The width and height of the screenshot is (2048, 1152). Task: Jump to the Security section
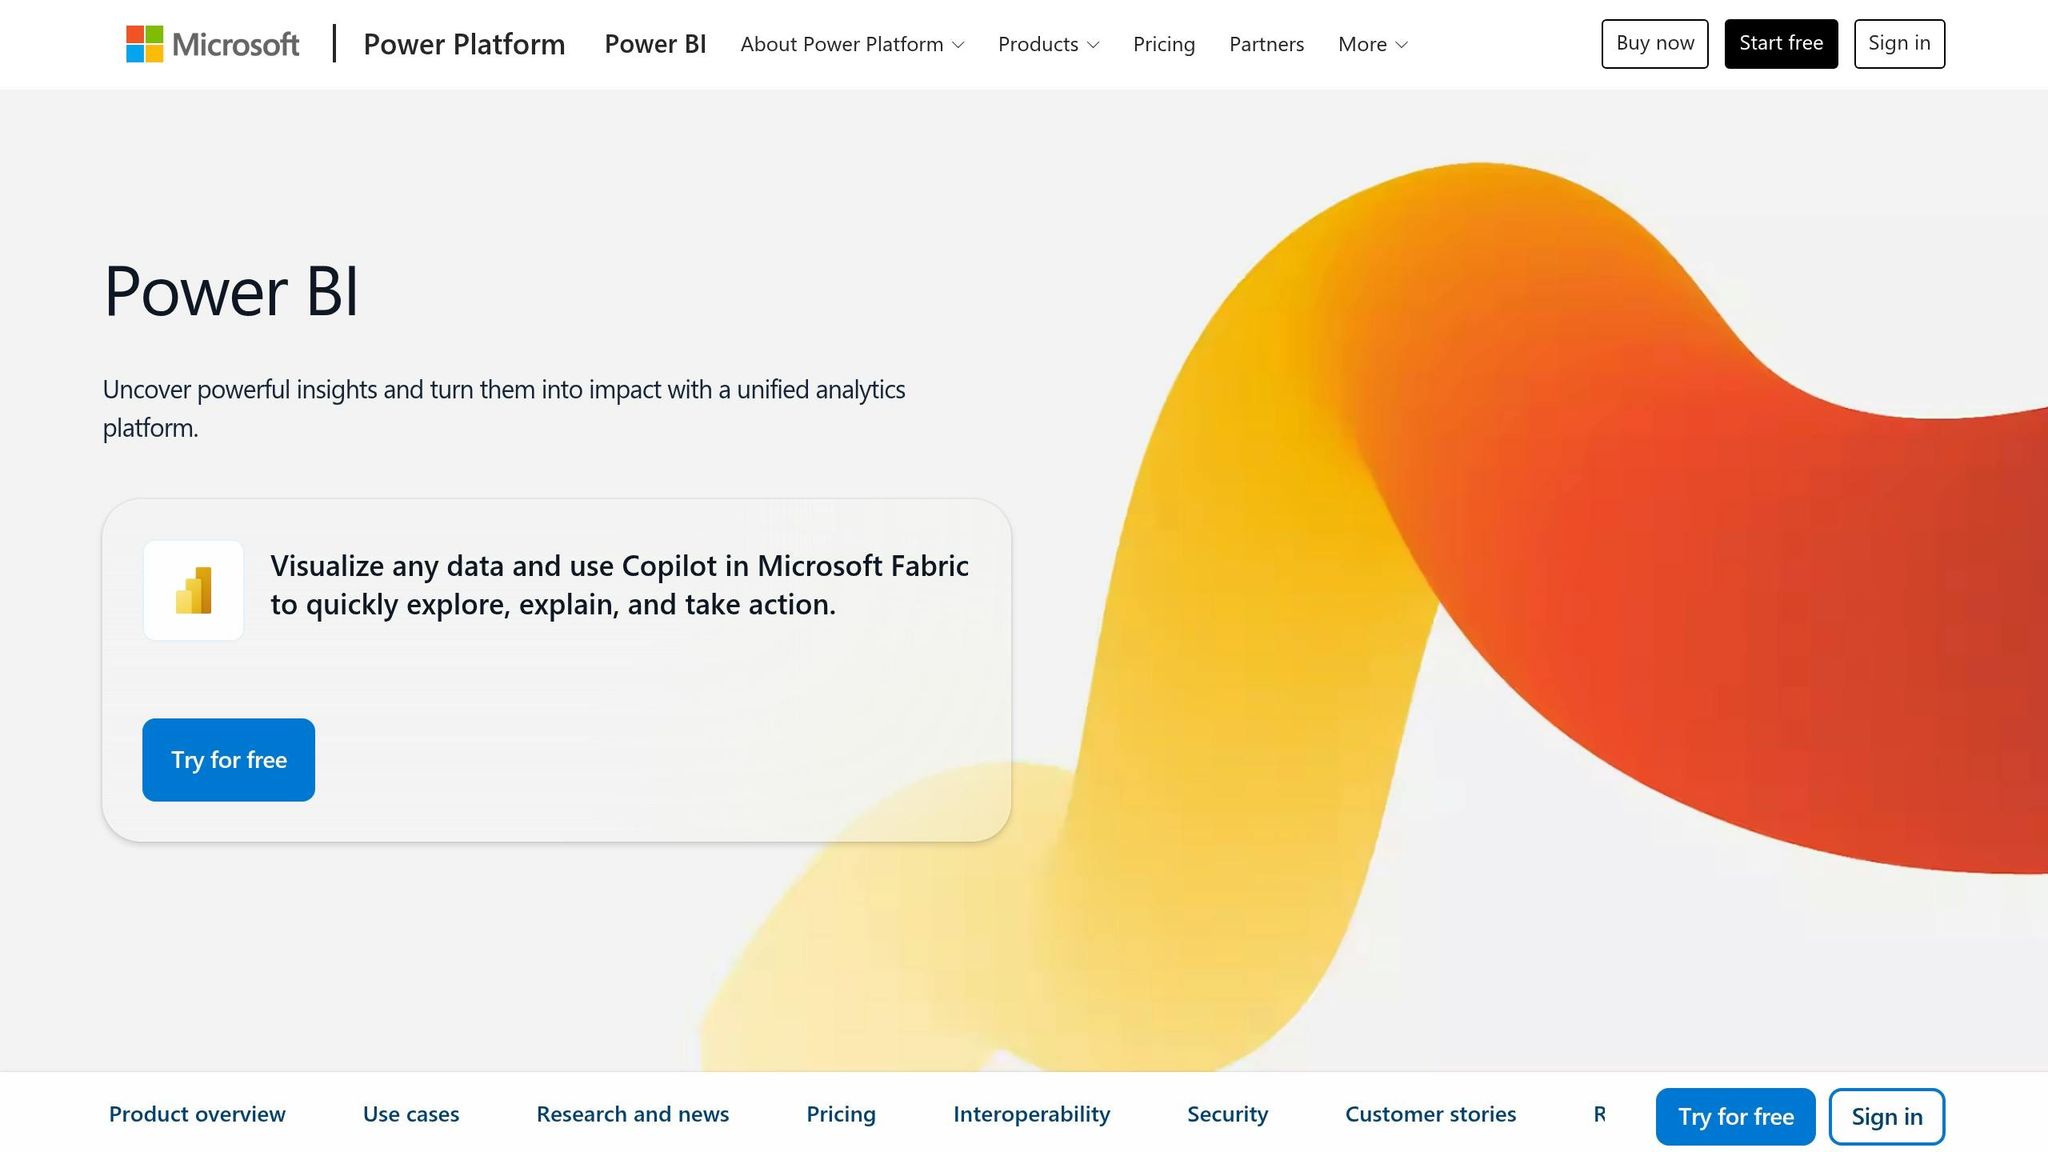pyautogui.click(x=1227, y=1114)
